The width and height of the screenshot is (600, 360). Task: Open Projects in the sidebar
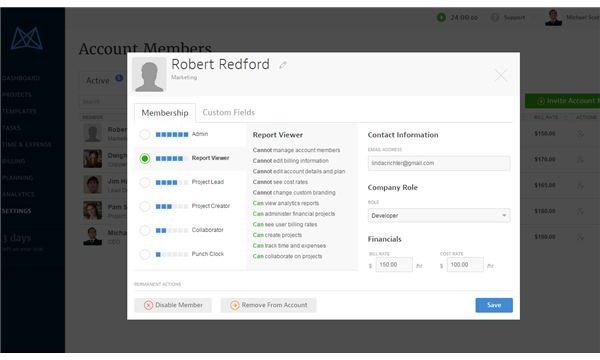[17, 94]
